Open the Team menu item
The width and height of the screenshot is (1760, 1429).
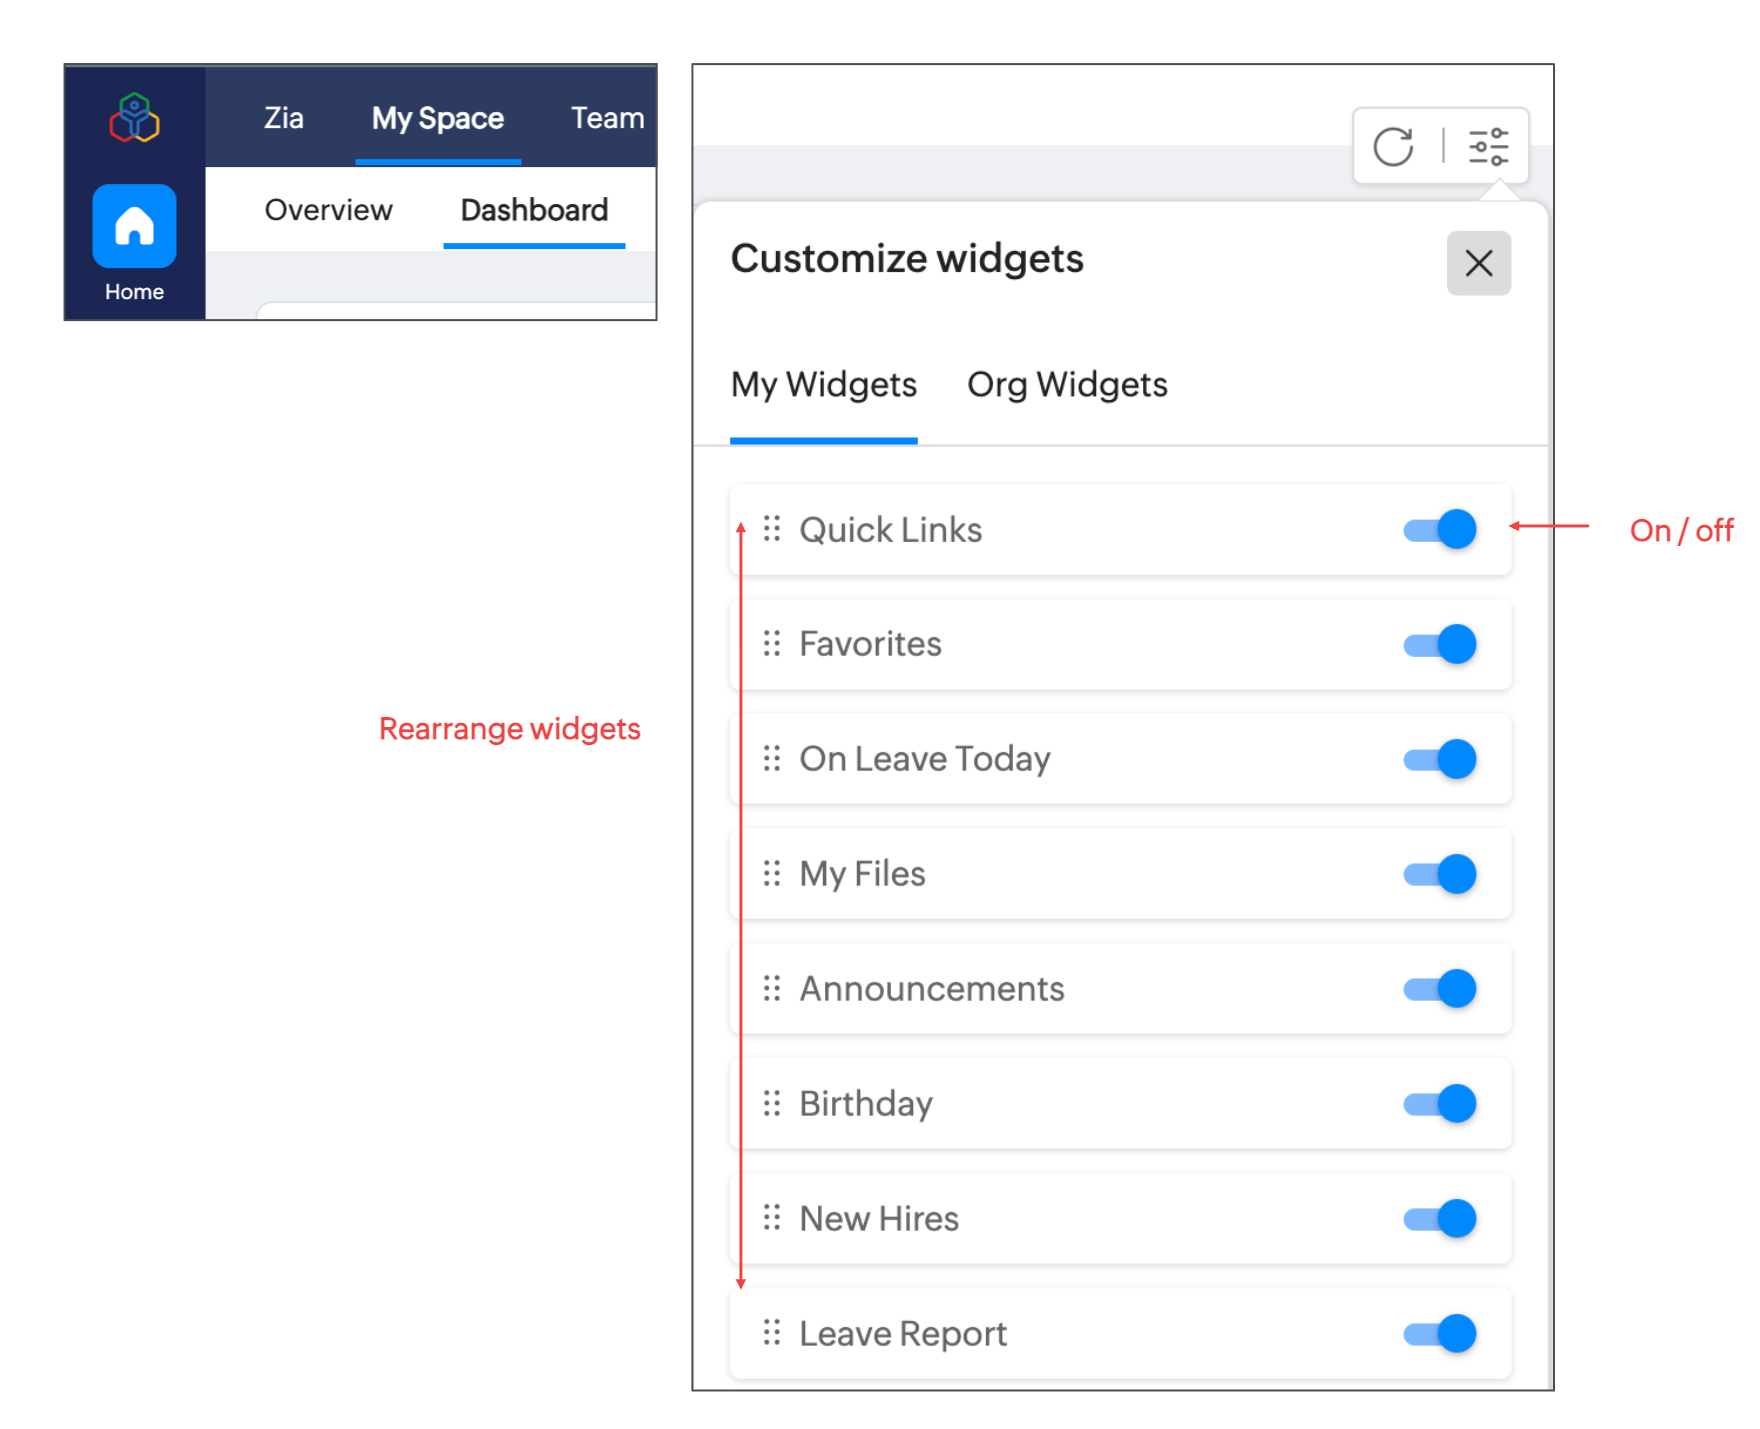[607, 118]
